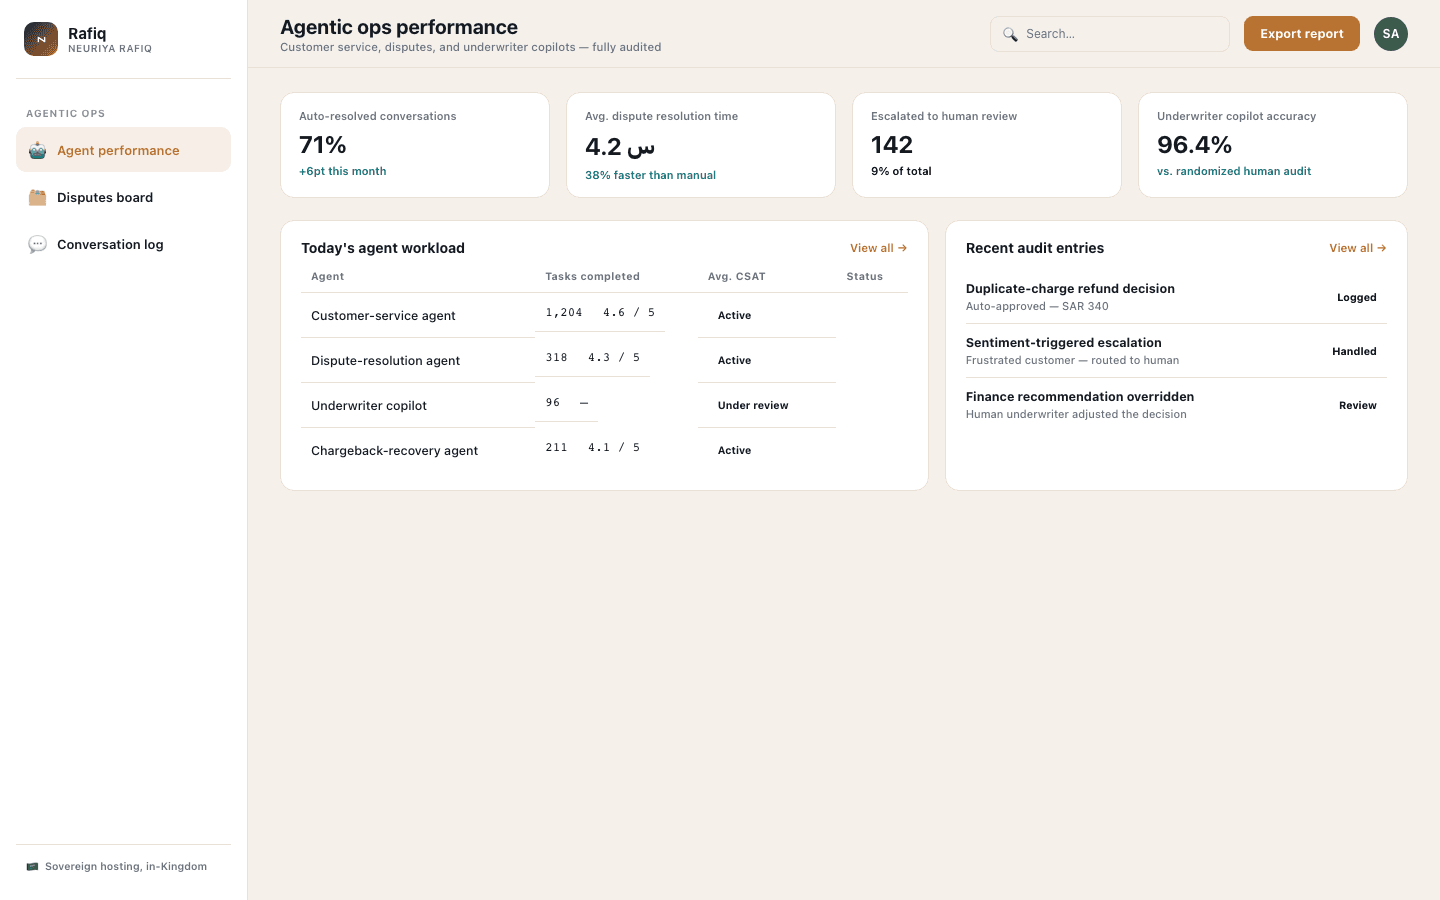The image size is (1440, 900).
Task: Click the Sovereign hosting, in-Kingdom footer text
Action: [x=126, y=867]
